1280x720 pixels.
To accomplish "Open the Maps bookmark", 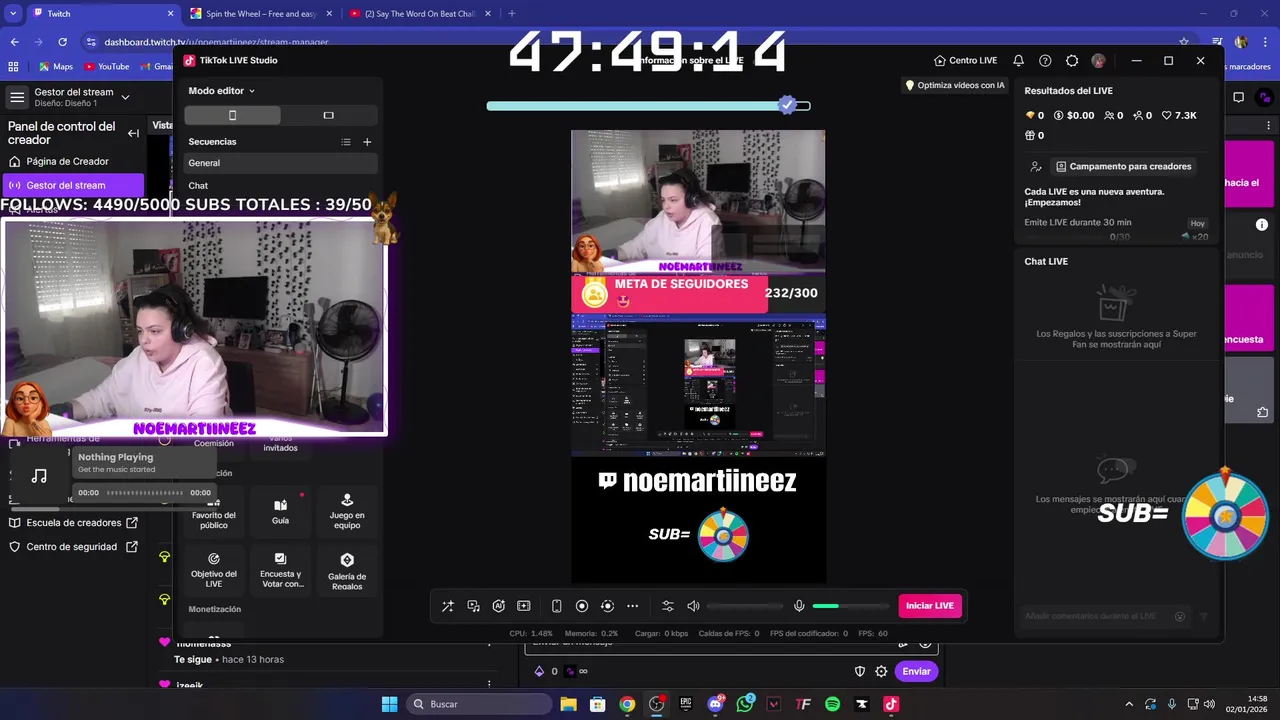I will [x=56, y=67].
